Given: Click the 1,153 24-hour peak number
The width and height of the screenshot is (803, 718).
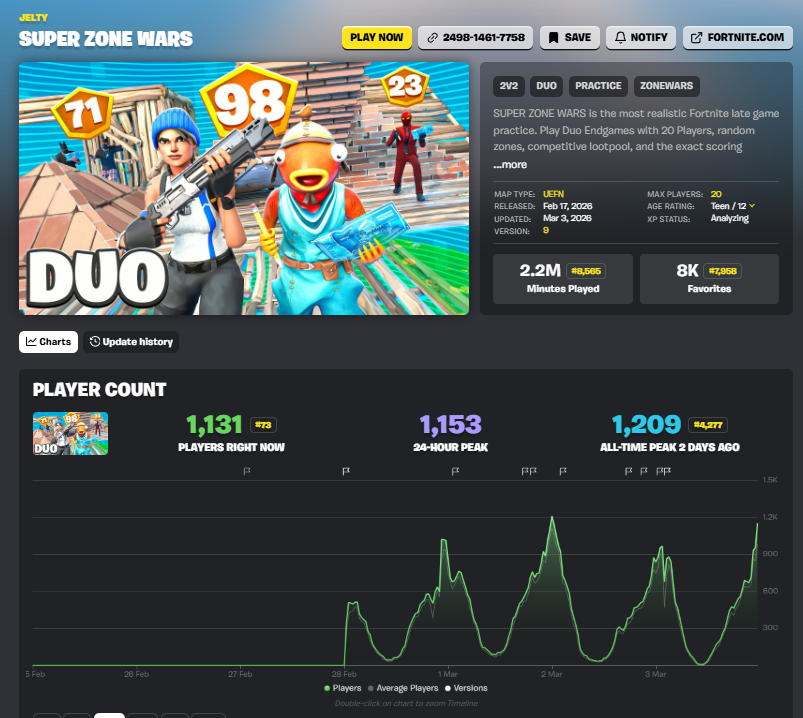Looking at the screenshot, I should (x=451, y=425).
